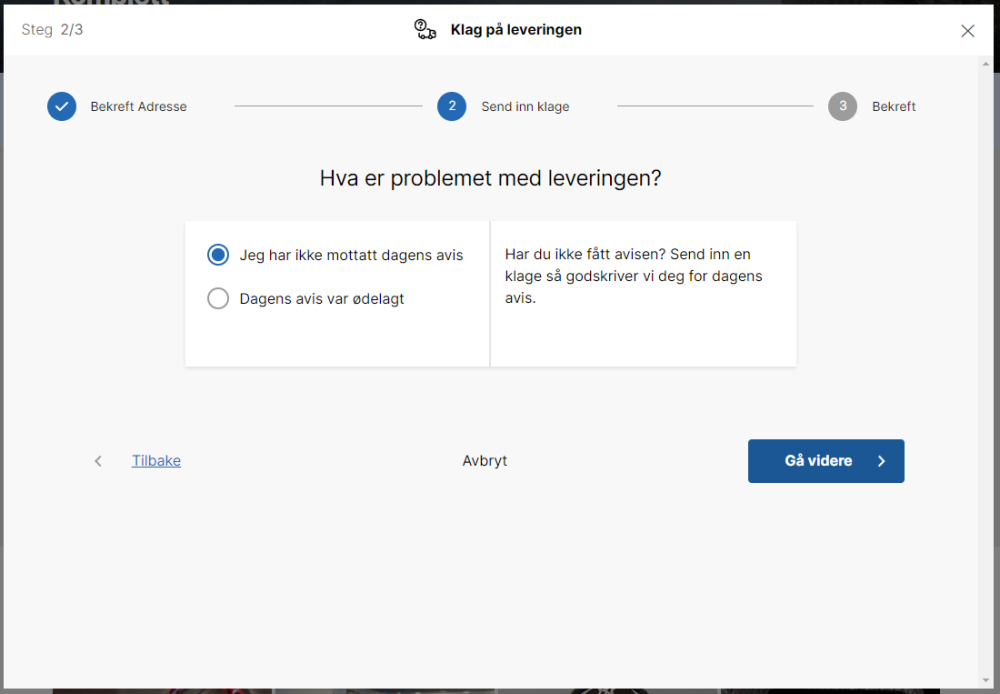The image size is (1000, 694).
Task: Choose the "Dagens avis var ødelagt" radio option
Action: 218,299
